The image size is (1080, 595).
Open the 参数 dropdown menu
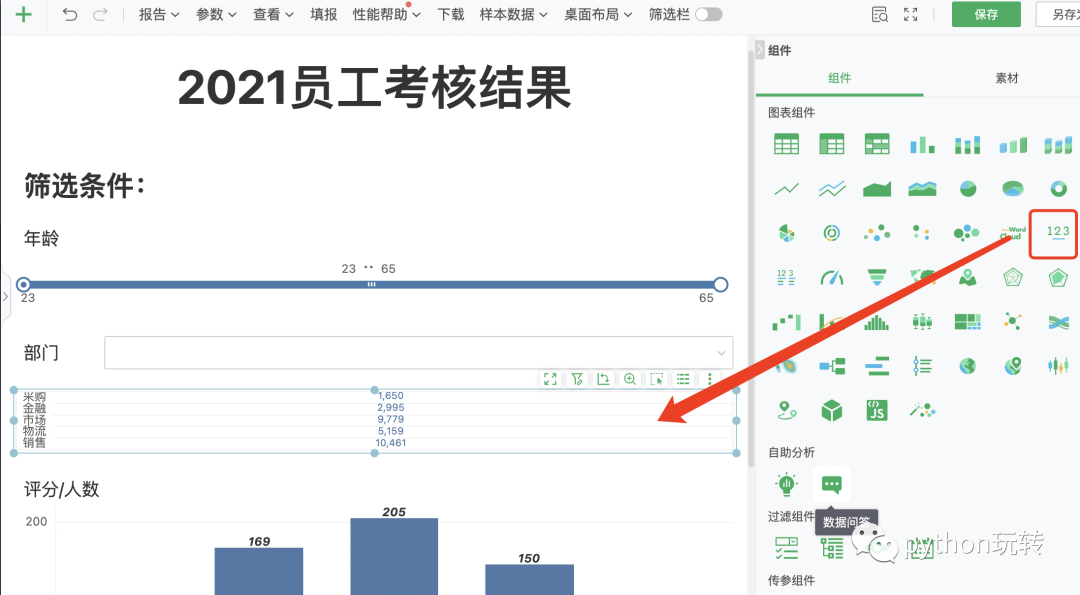pos(216,14)
